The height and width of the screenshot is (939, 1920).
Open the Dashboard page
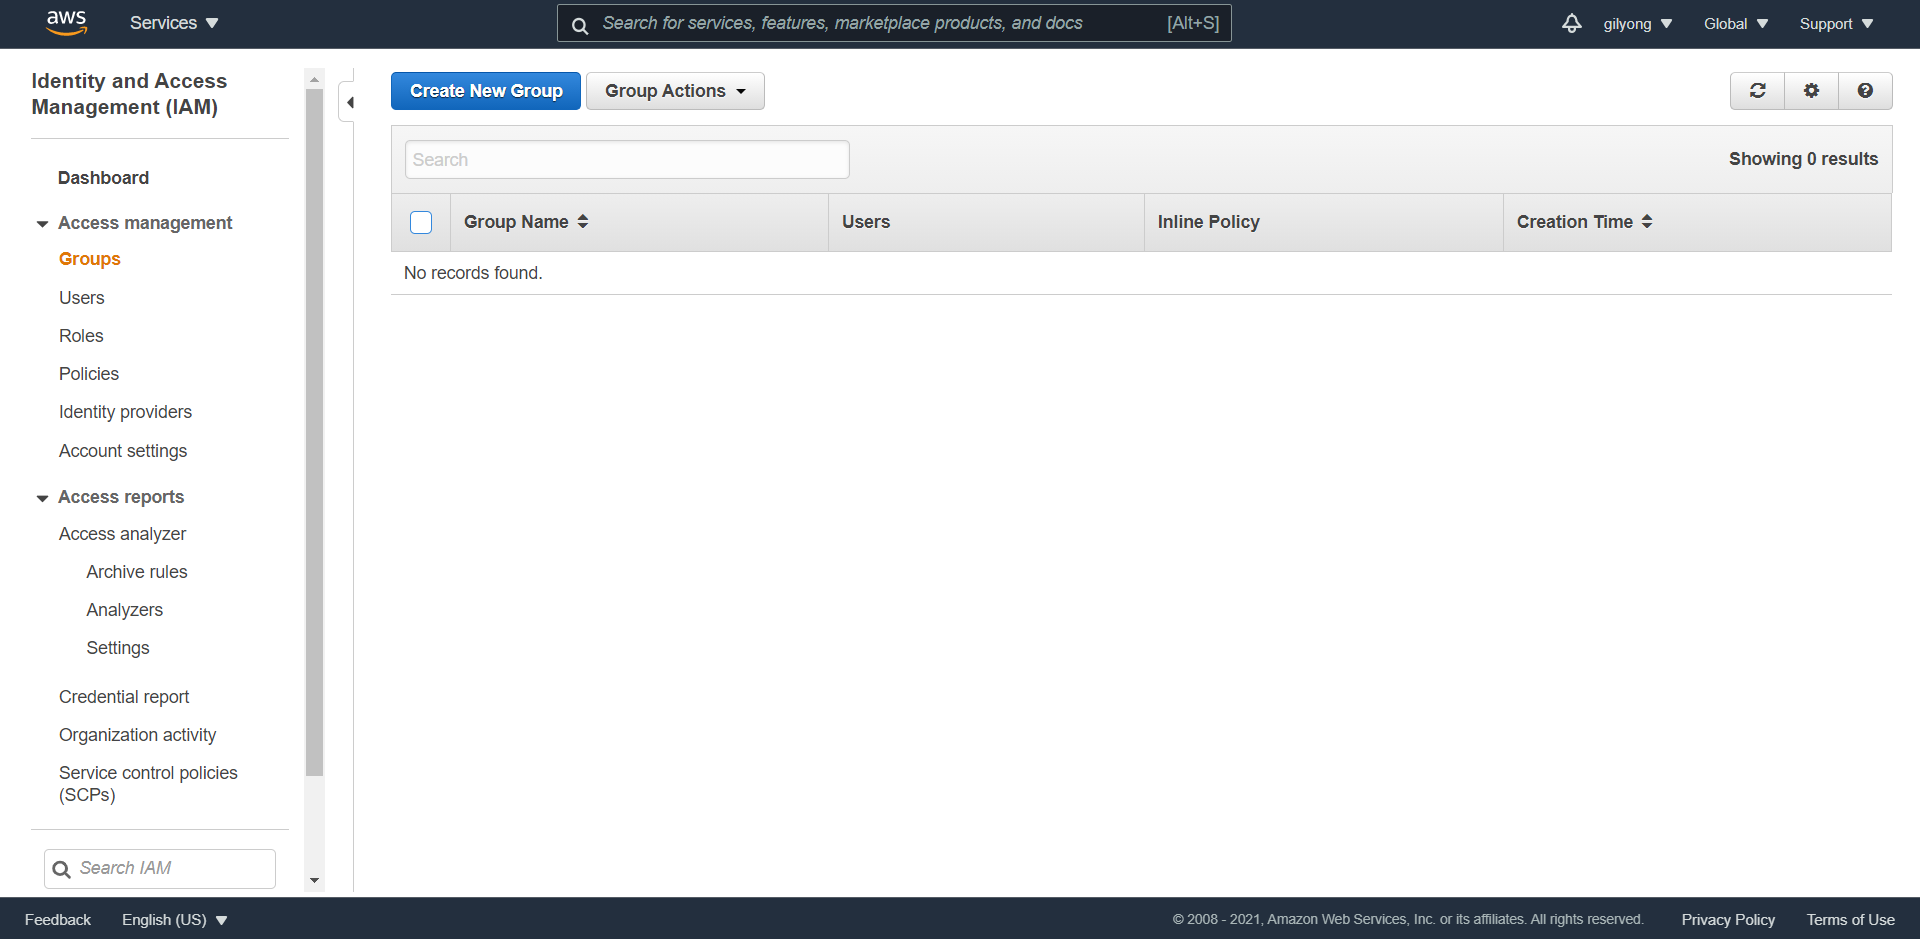coord(103,178)
